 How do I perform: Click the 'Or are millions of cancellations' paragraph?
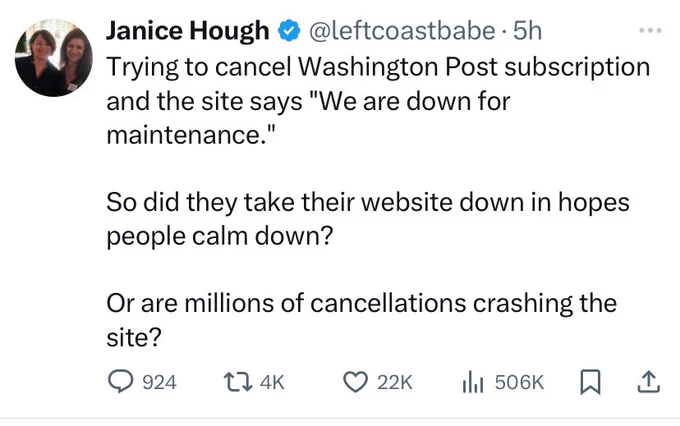362,320
